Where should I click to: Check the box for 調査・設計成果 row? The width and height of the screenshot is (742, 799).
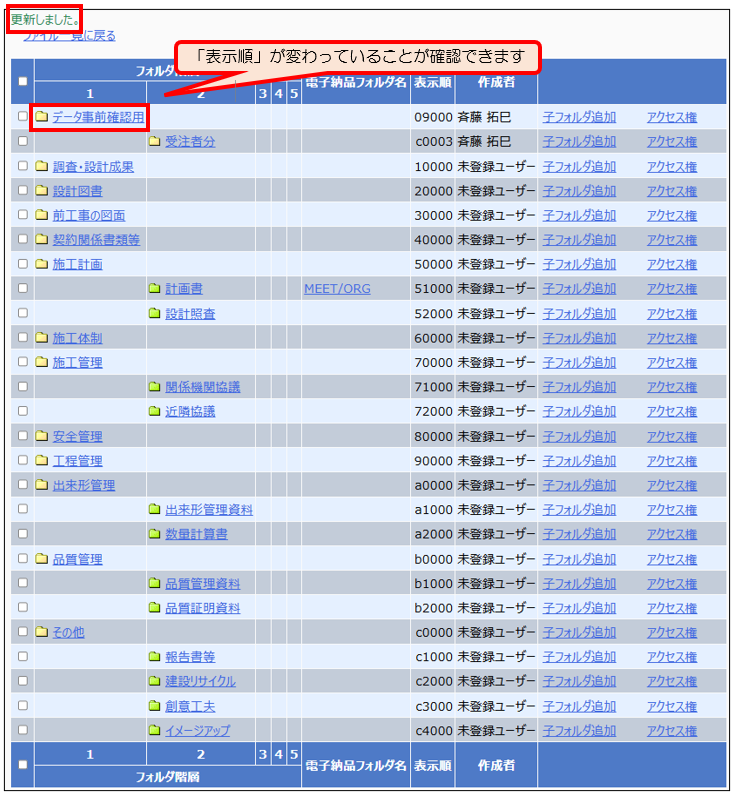coord(23,167)
